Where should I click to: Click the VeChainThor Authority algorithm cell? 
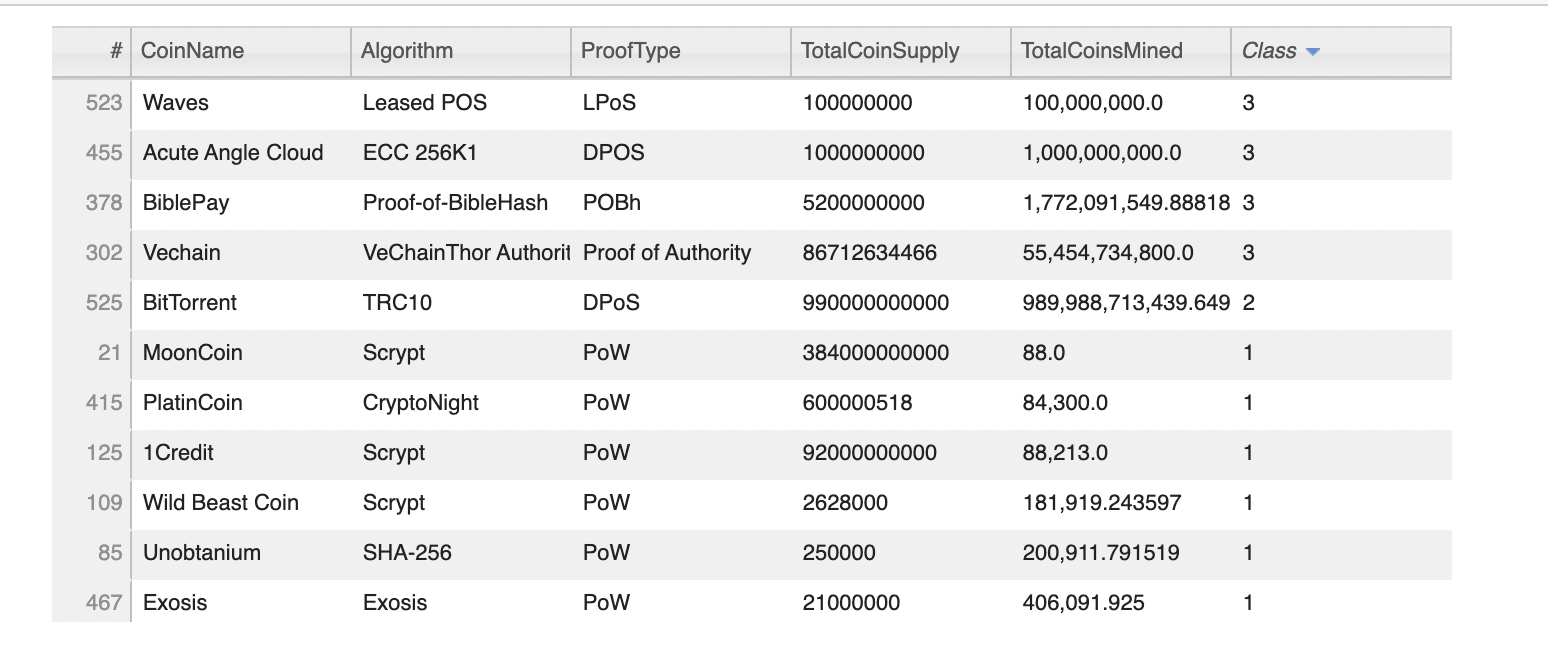pyautogui.click(x=461, y=253)
